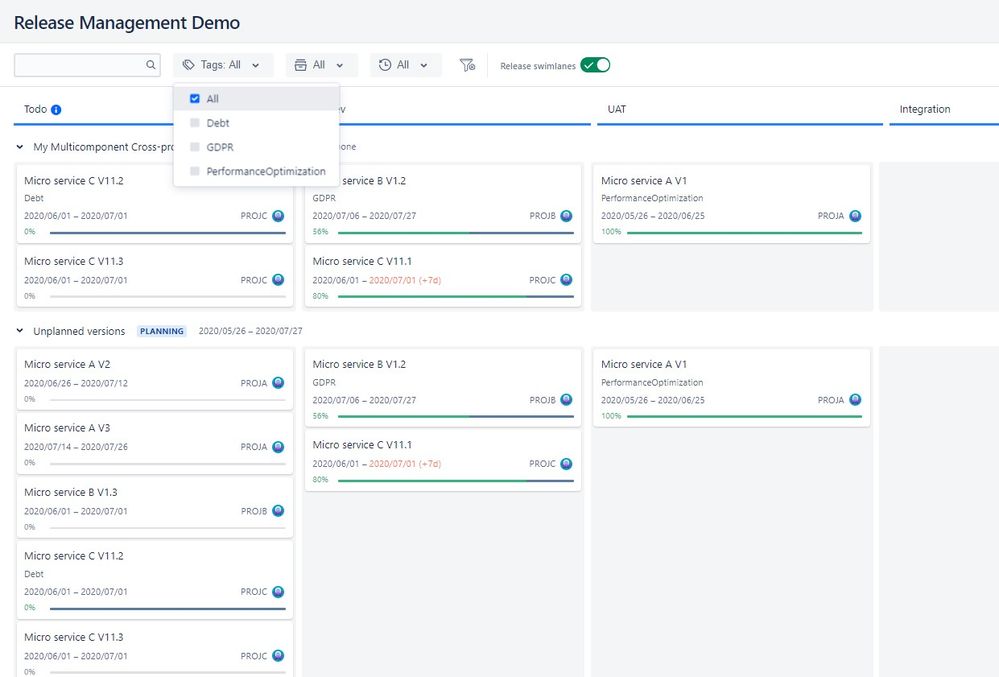
Task: Collapse the Unplanned versions swimlane
Action: (x=20, y=331)
